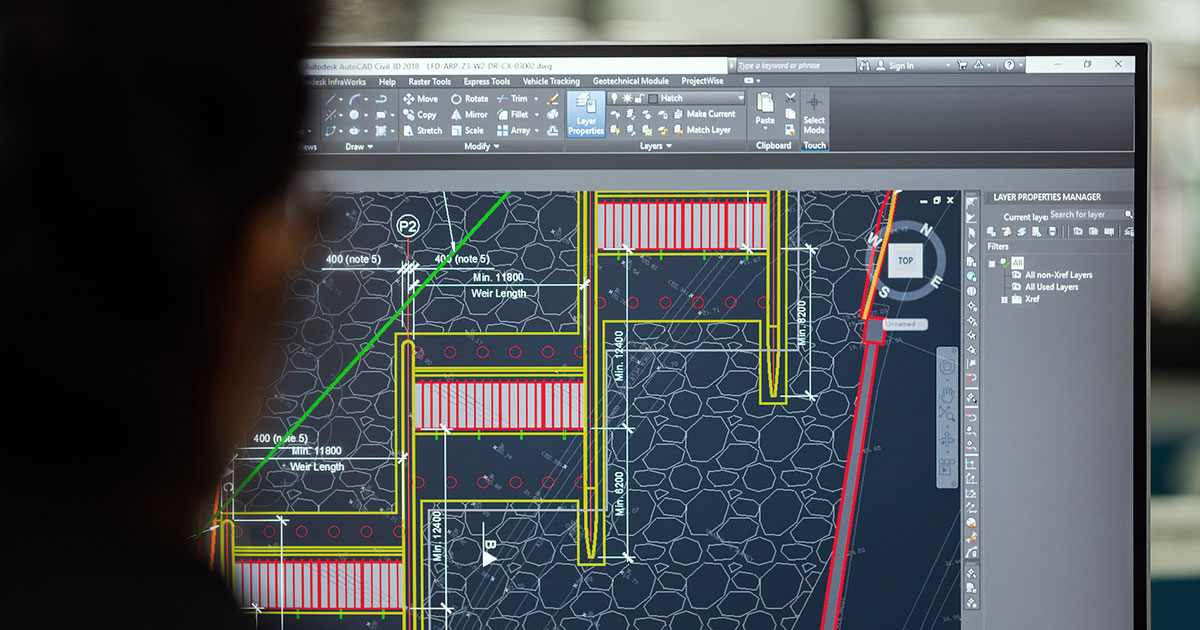Screen dimensions: 1200x630
Task: Start the Array tool
Action: [513, 131]
